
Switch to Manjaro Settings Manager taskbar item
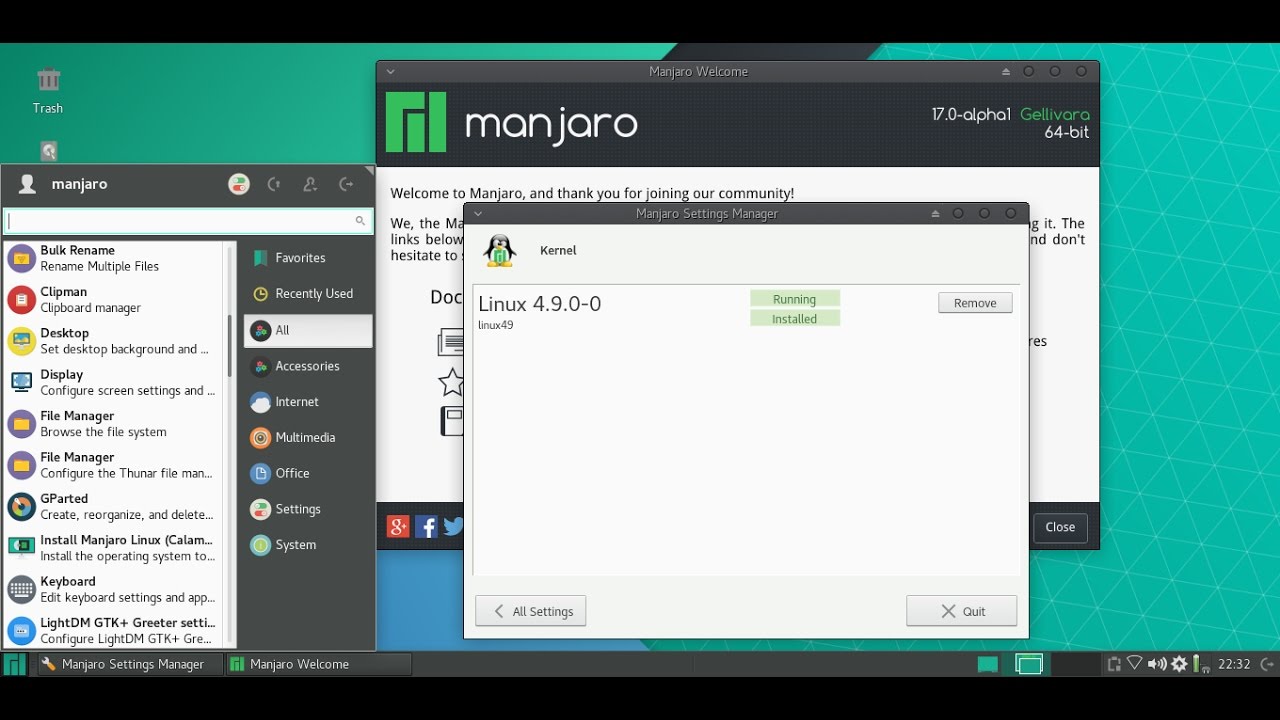(x=129, y=664)
